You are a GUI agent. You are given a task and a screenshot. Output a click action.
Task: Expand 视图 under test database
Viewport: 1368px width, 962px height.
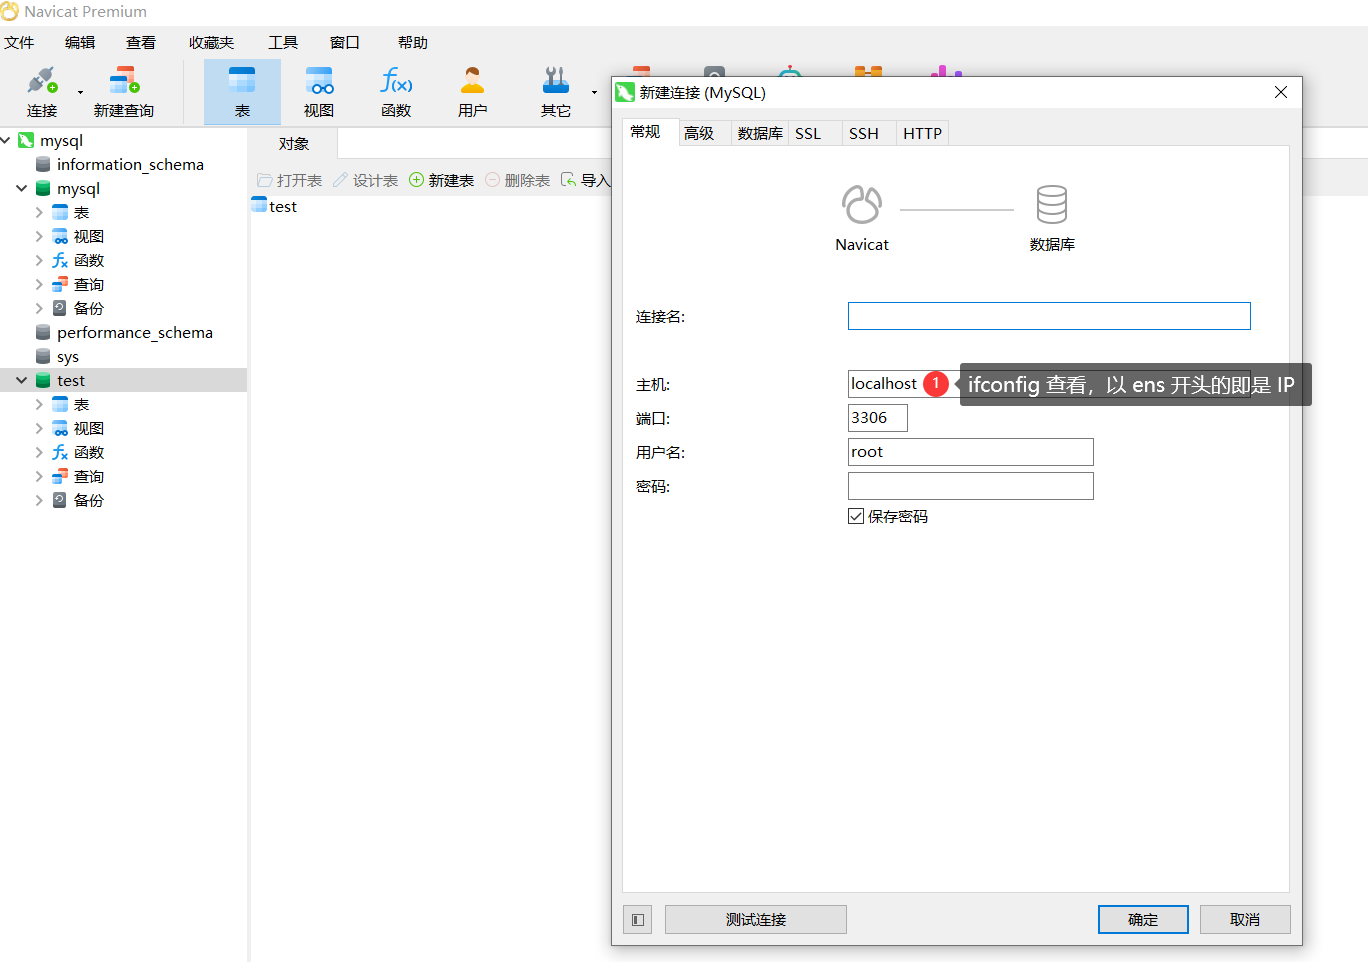pos(39,428)
